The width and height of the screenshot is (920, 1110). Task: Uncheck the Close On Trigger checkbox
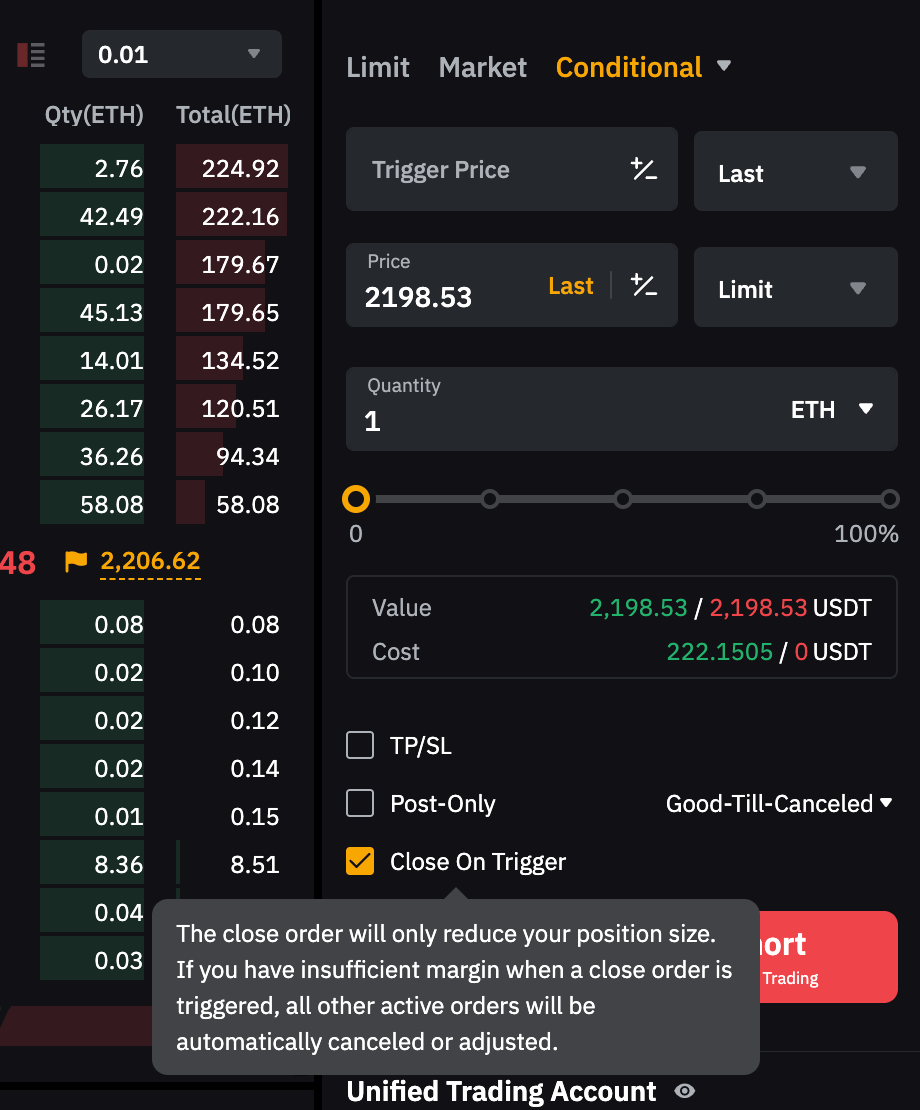(x=360, y=861)
